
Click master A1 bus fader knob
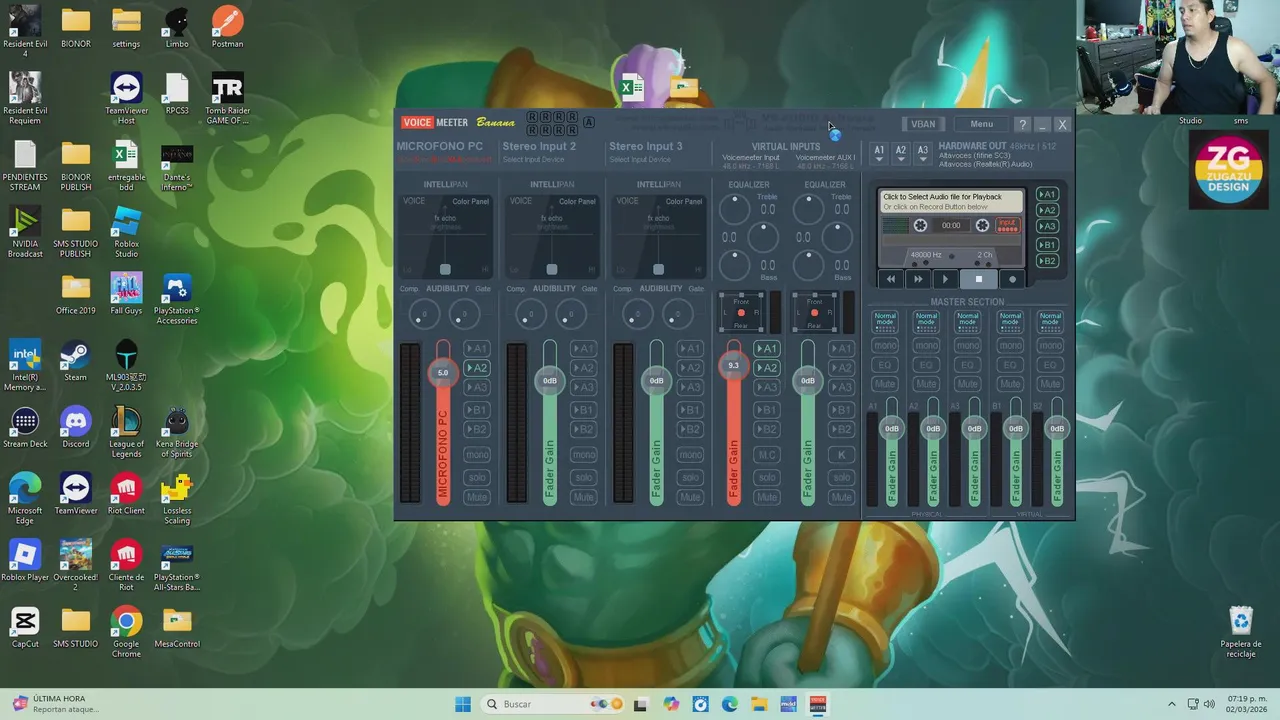tap(891, 428)
